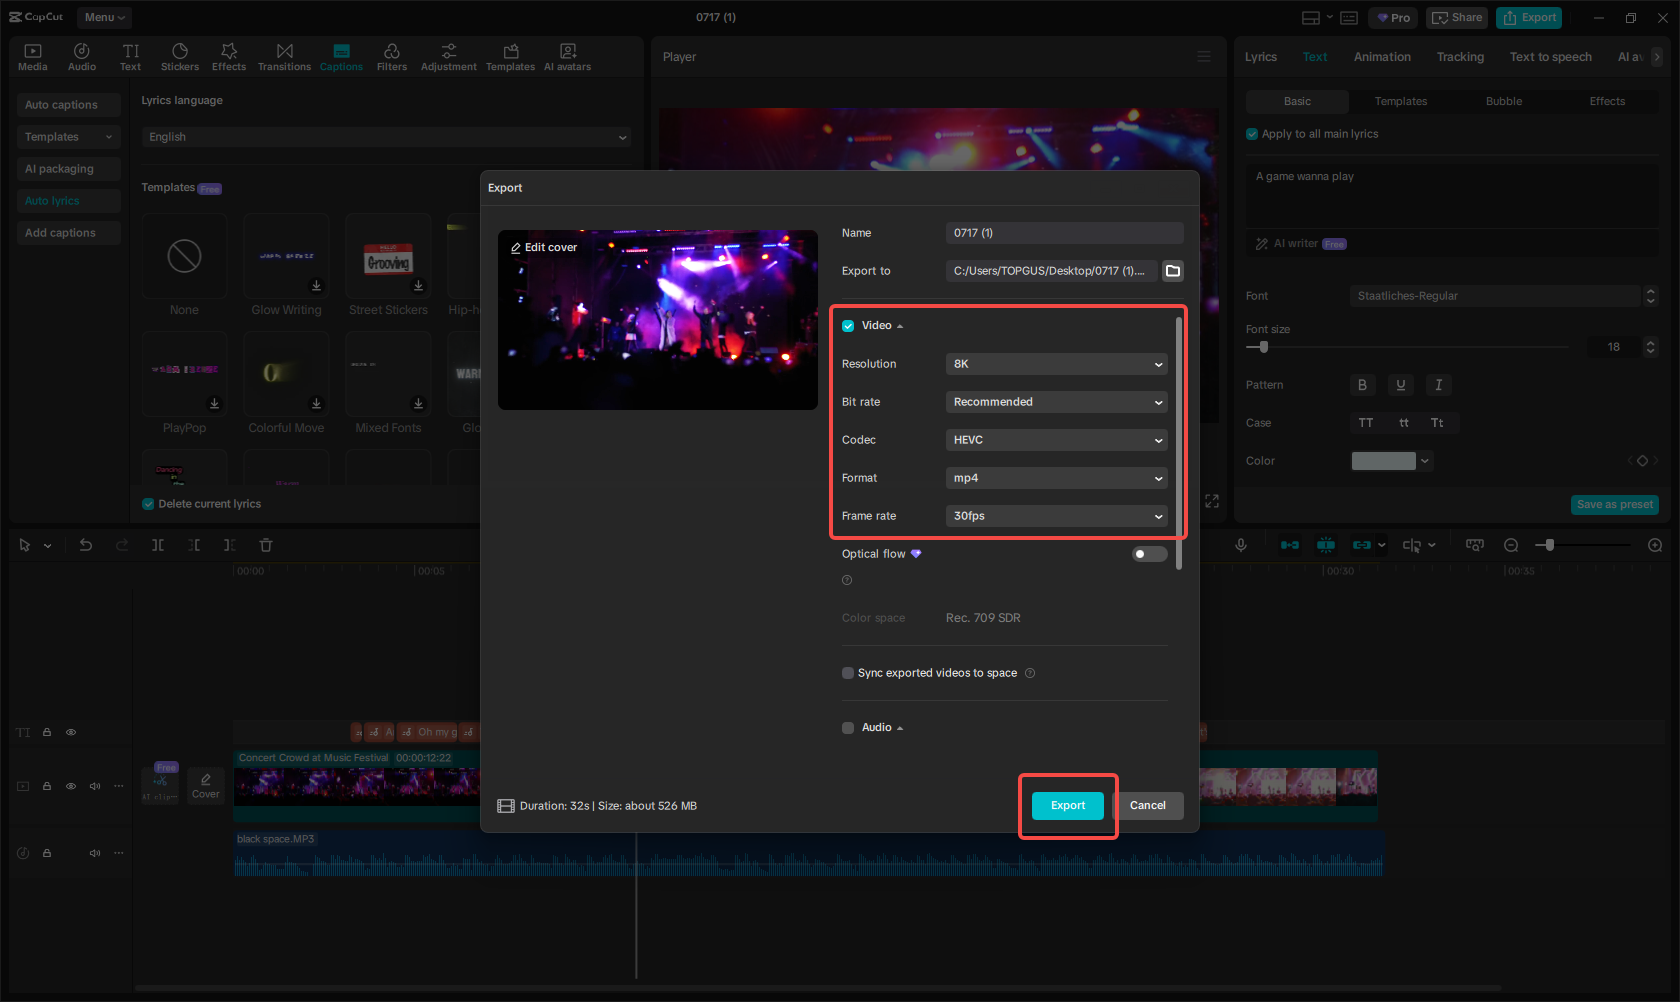Image resolution: width=1680 pixels, height=1002 pixels.
Task: Click the Underline pattern button
Action: coord(1400,385)
